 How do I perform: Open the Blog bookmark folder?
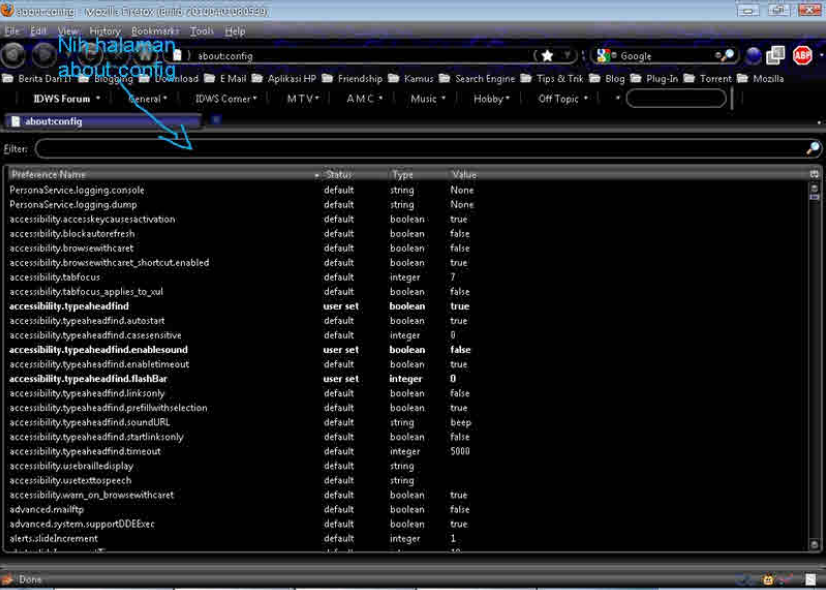tap(607, 78)
